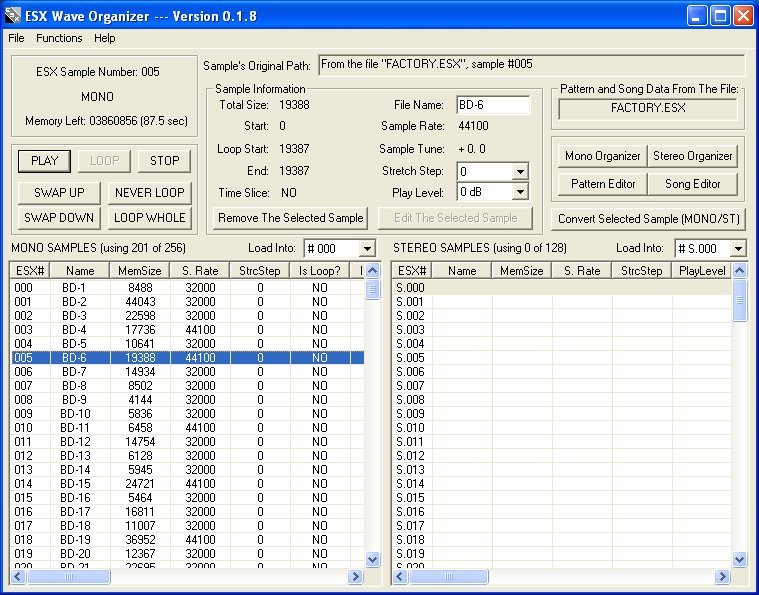The width and height of the screenshot is (759, 595).
Task: Select stereo slot S.019
Action: [x=562, y=554]
